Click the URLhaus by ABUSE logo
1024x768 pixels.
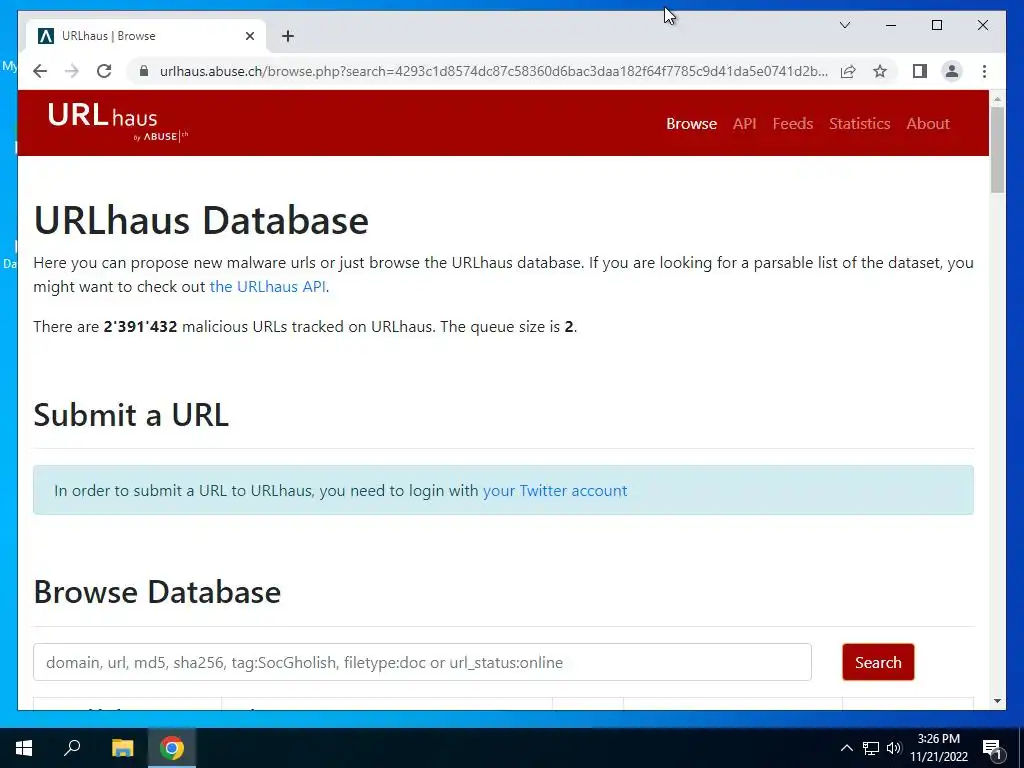click(x=118, y=121)
